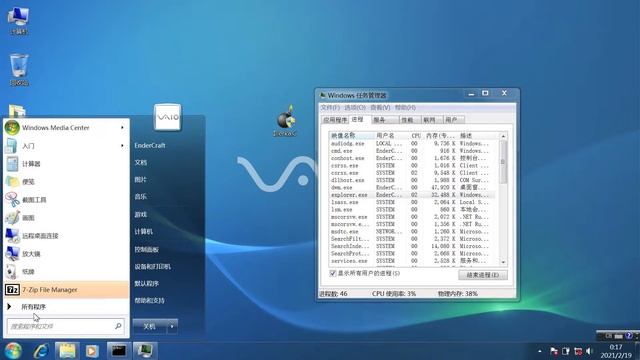640x360 pixels.
Task: Switch to the 联网 tab
Action: (x=431, y=120)
